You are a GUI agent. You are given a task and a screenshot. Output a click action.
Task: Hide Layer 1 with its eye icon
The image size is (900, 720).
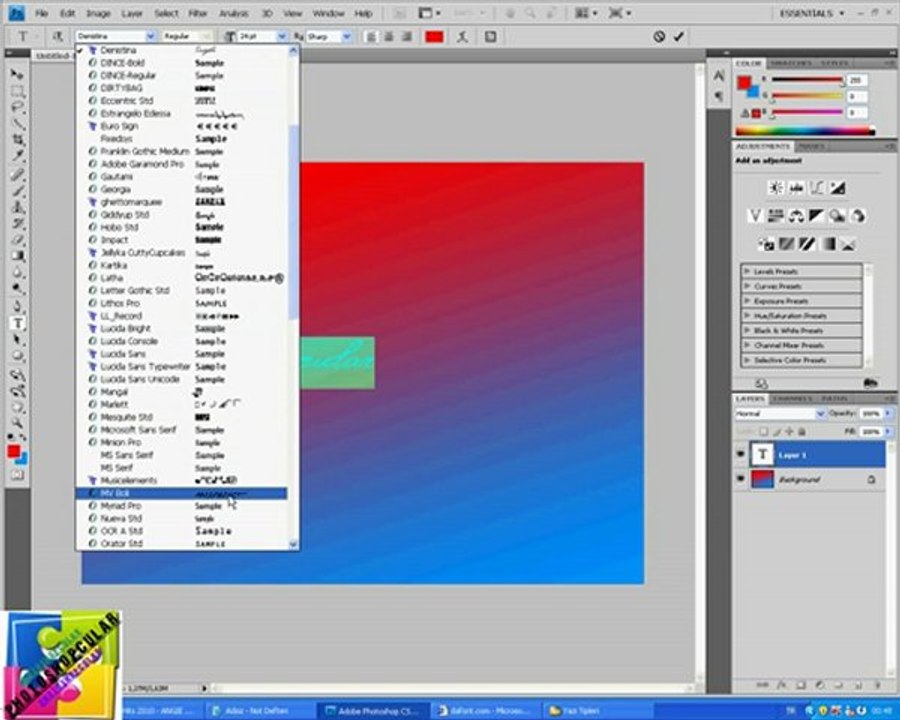point(740,454)
